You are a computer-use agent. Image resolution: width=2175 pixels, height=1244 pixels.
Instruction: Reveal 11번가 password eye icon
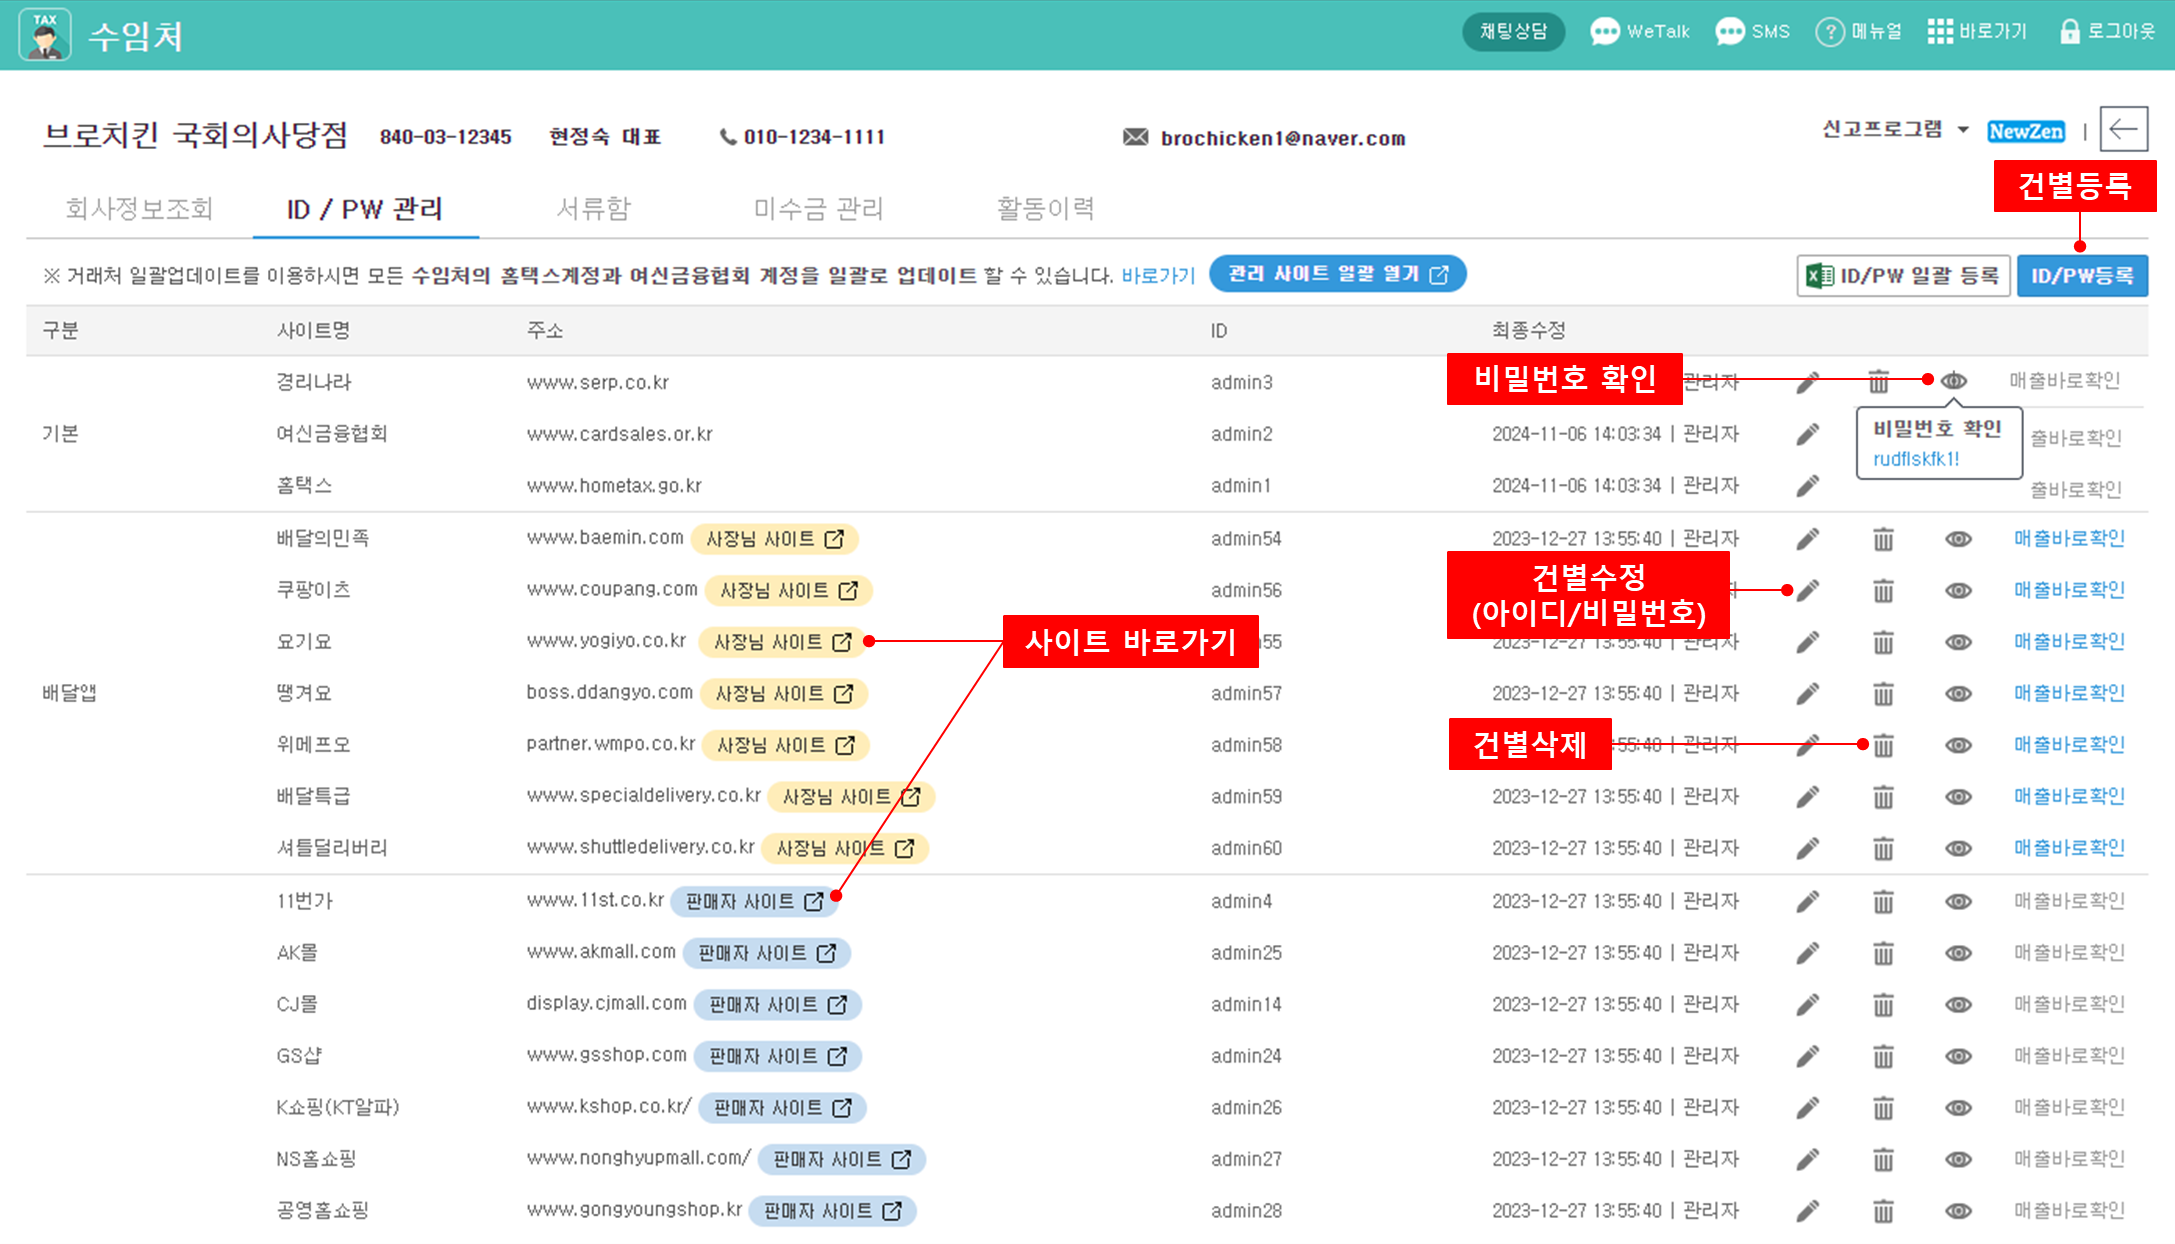[x=1958, y=902]
